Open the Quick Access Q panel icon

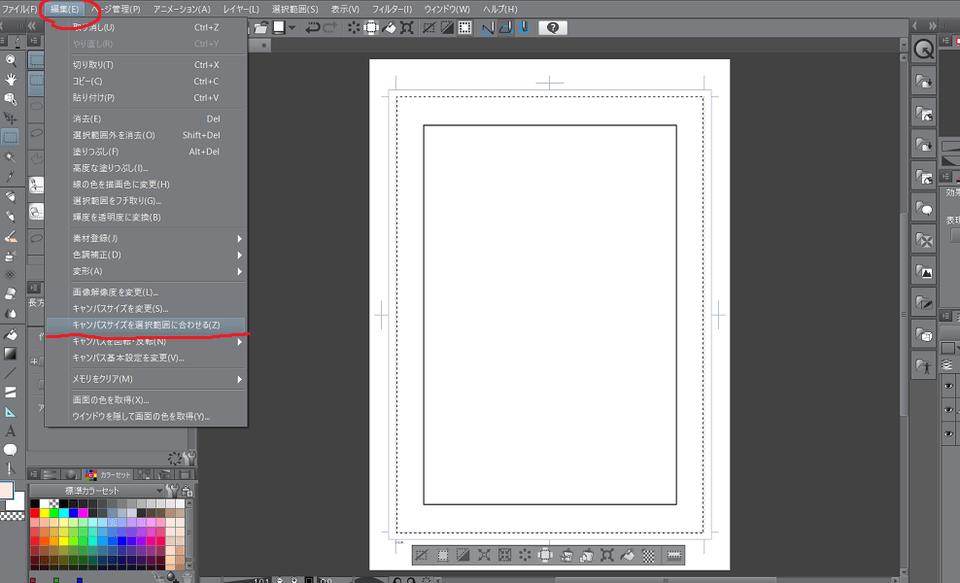[x=923, y=49]
